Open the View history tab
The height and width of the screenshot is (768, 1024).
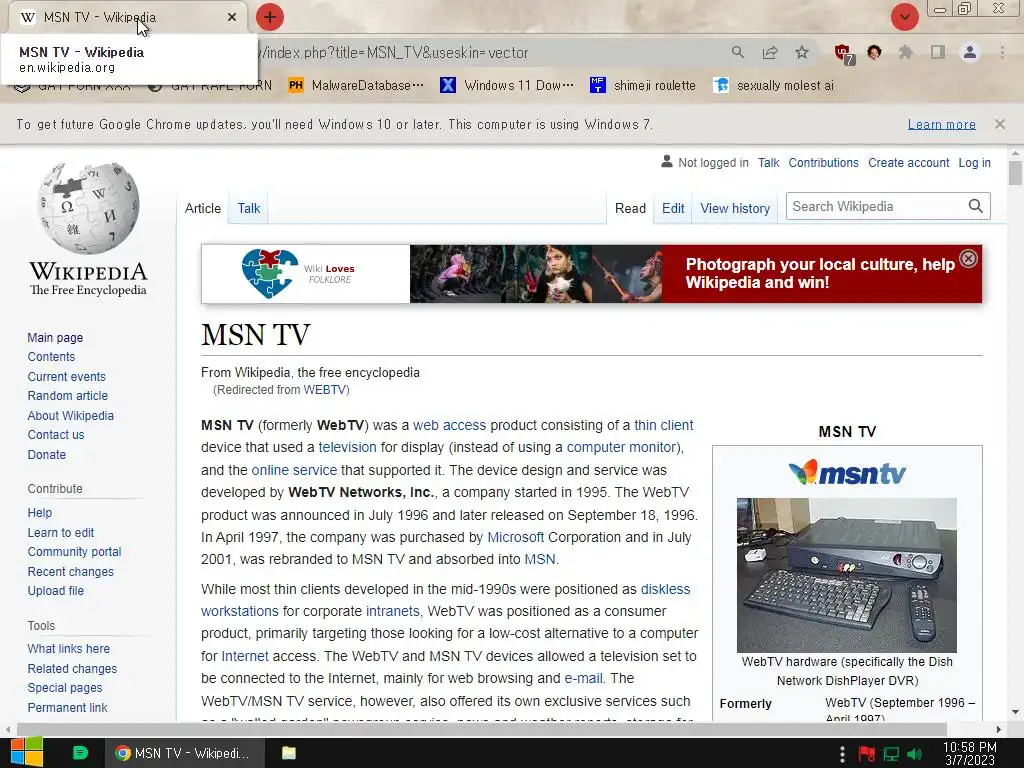pyautogui.click(x=735, y=208)
